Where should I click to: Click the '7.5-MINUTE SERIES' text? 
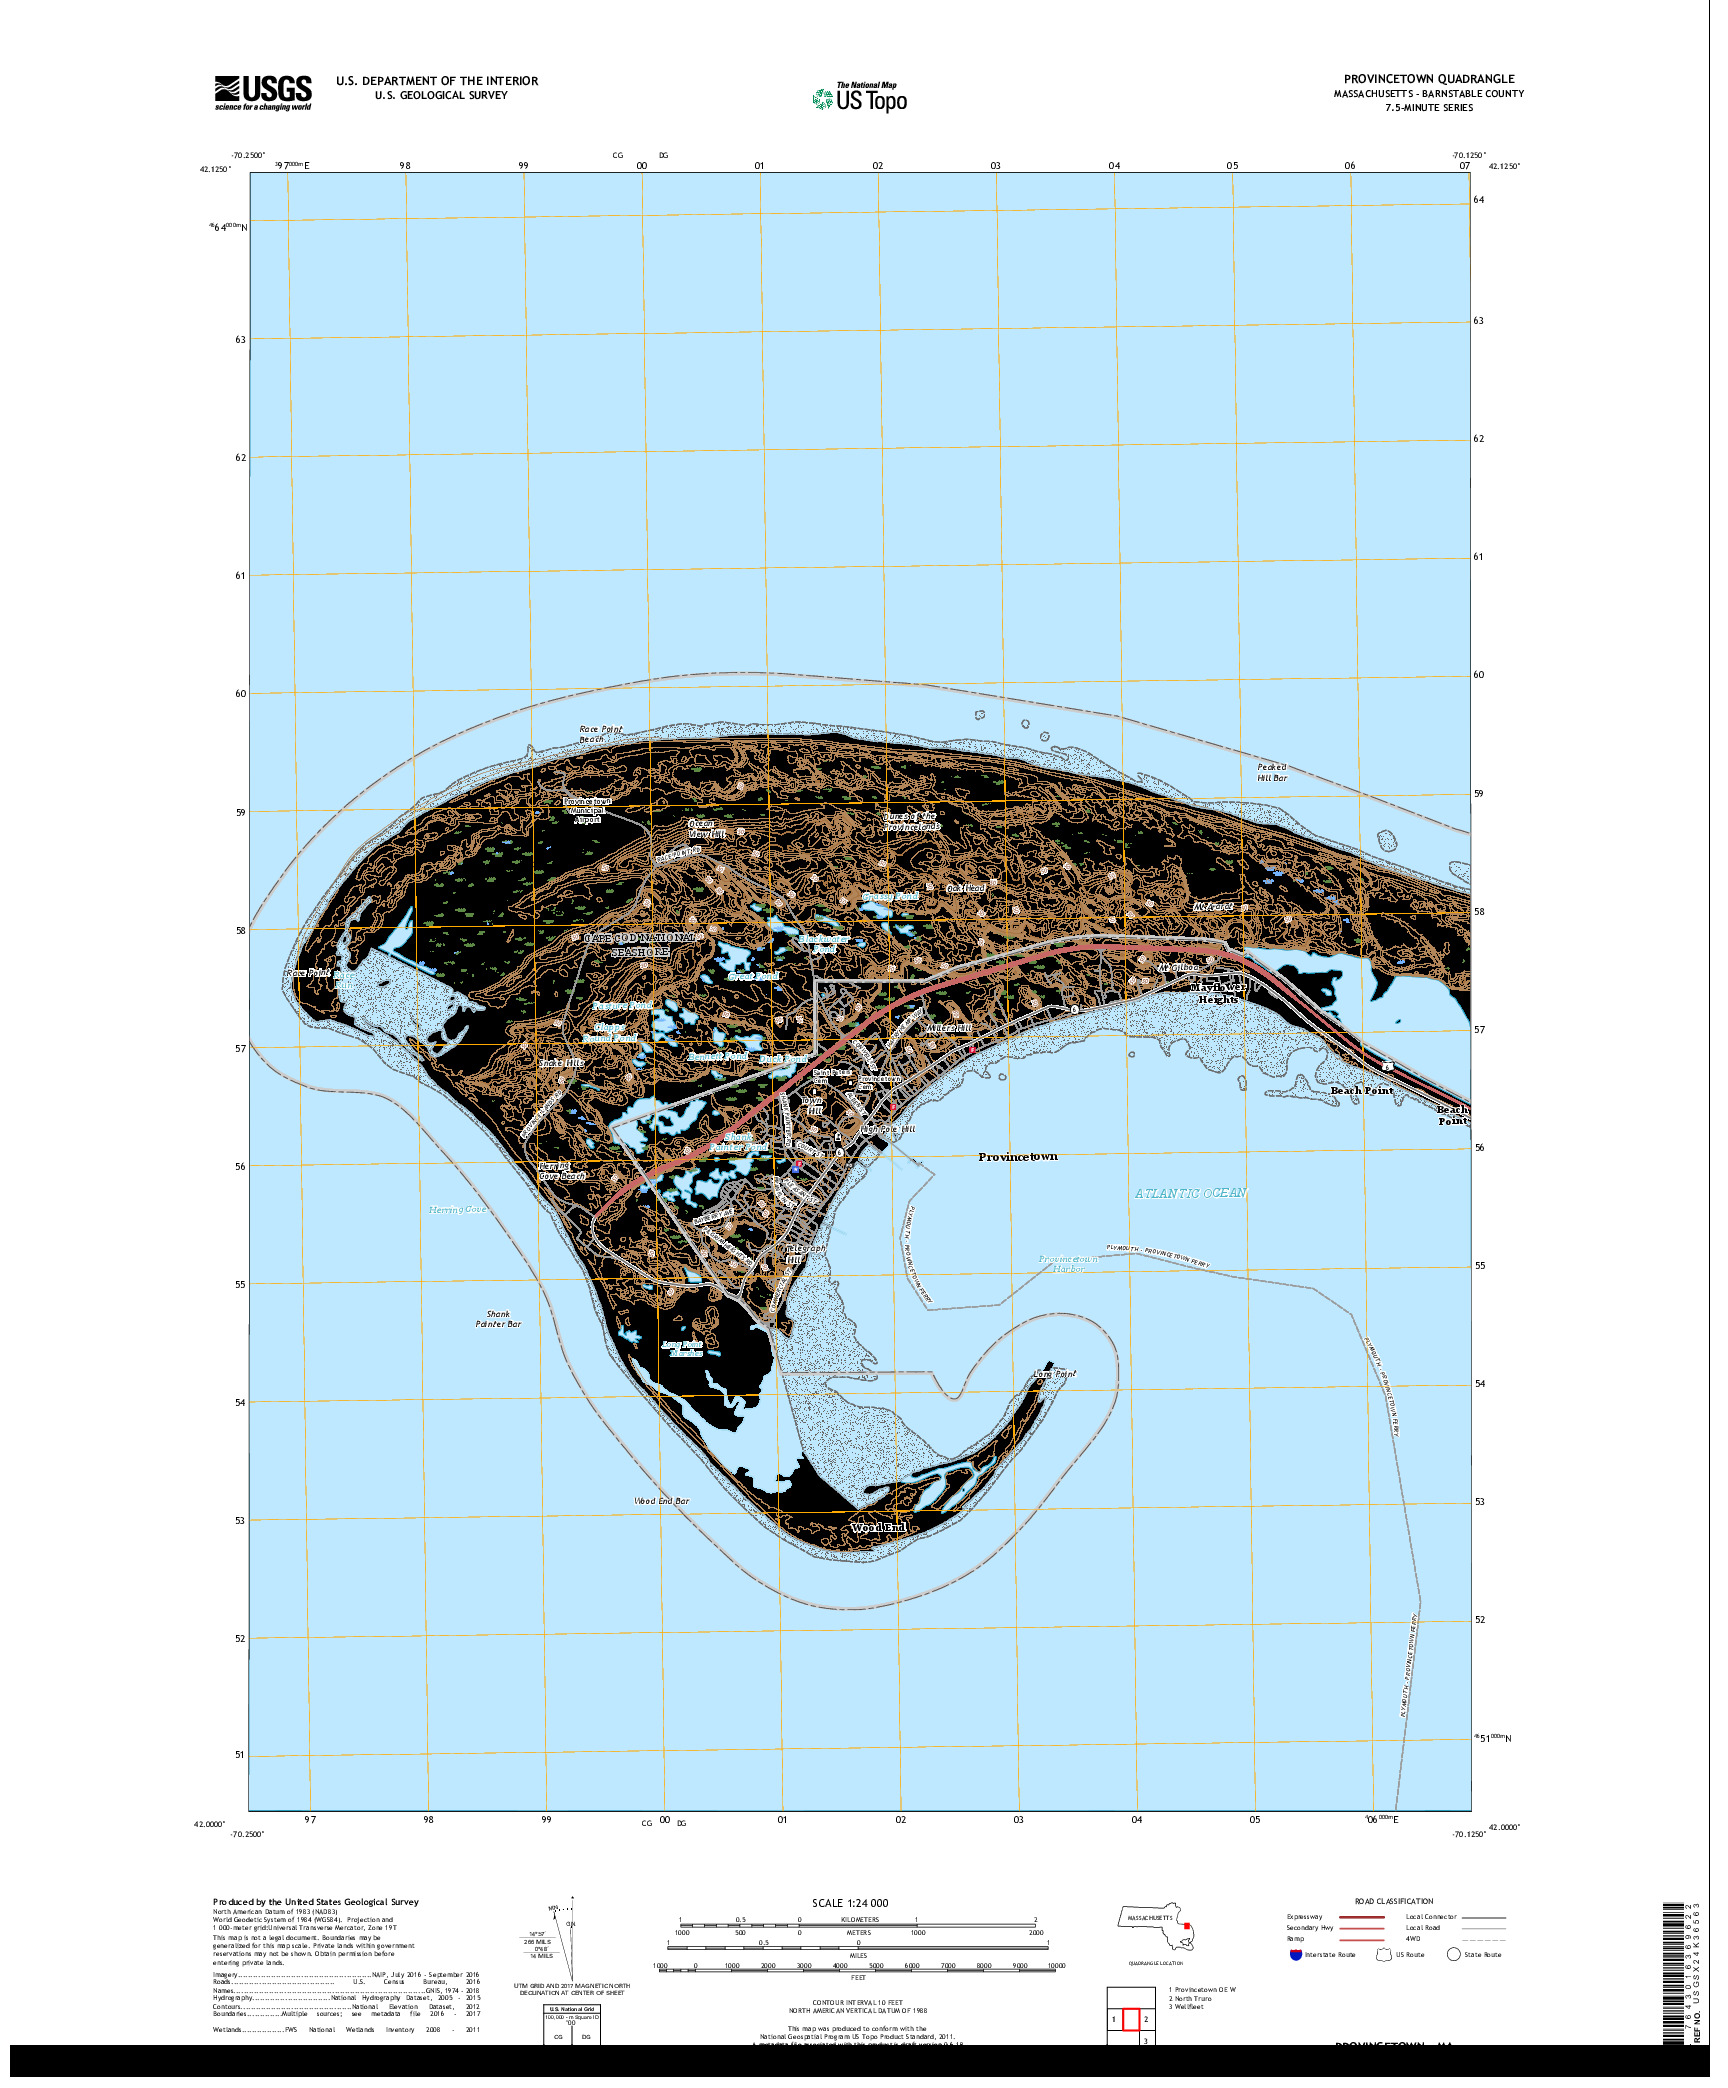point(1429,108)
